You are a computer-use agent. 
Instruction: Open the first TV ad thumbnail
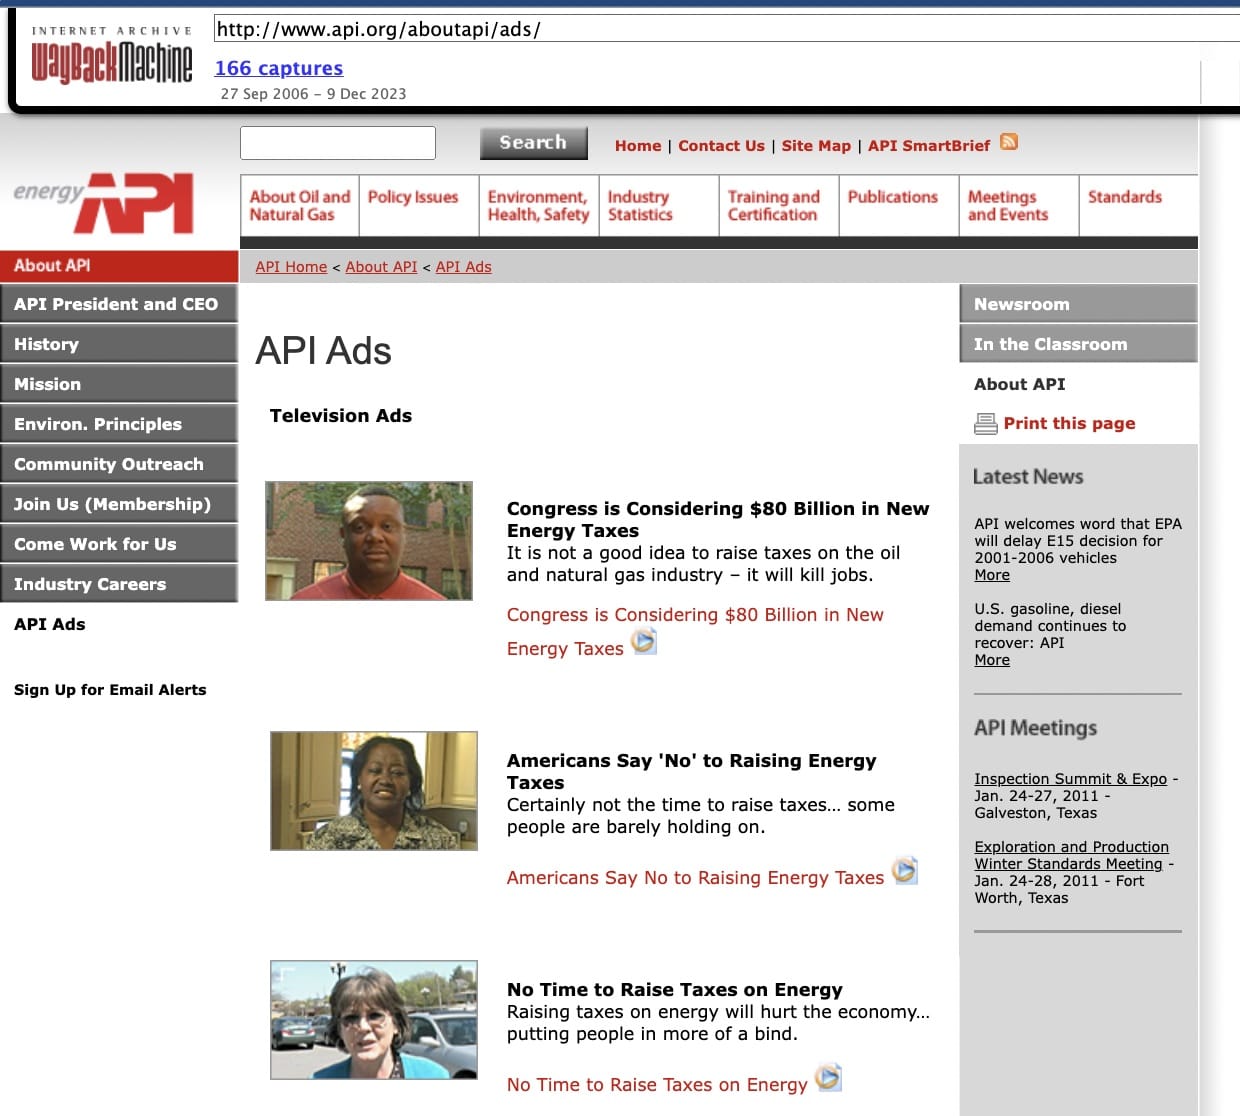click(369, 541)
